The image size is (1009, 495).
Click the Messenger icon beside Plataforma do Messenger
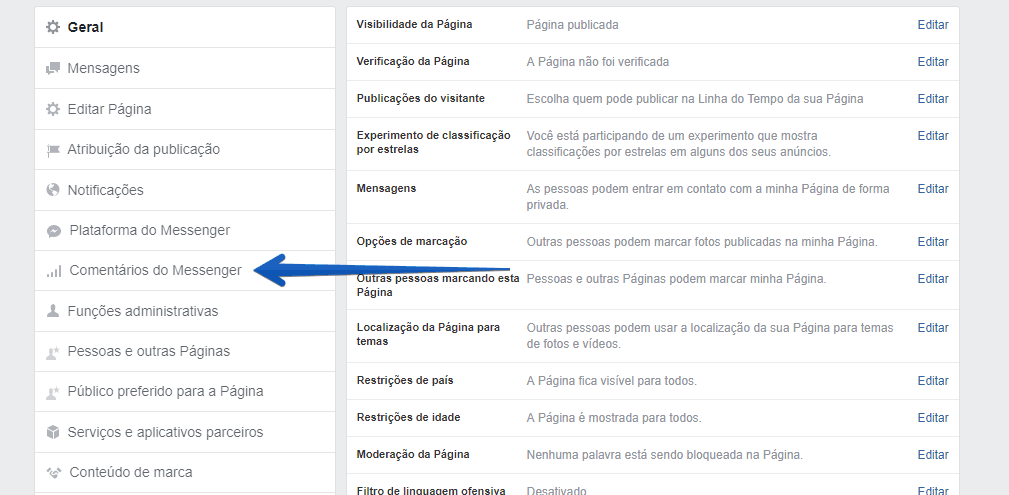tap(54, 231)
